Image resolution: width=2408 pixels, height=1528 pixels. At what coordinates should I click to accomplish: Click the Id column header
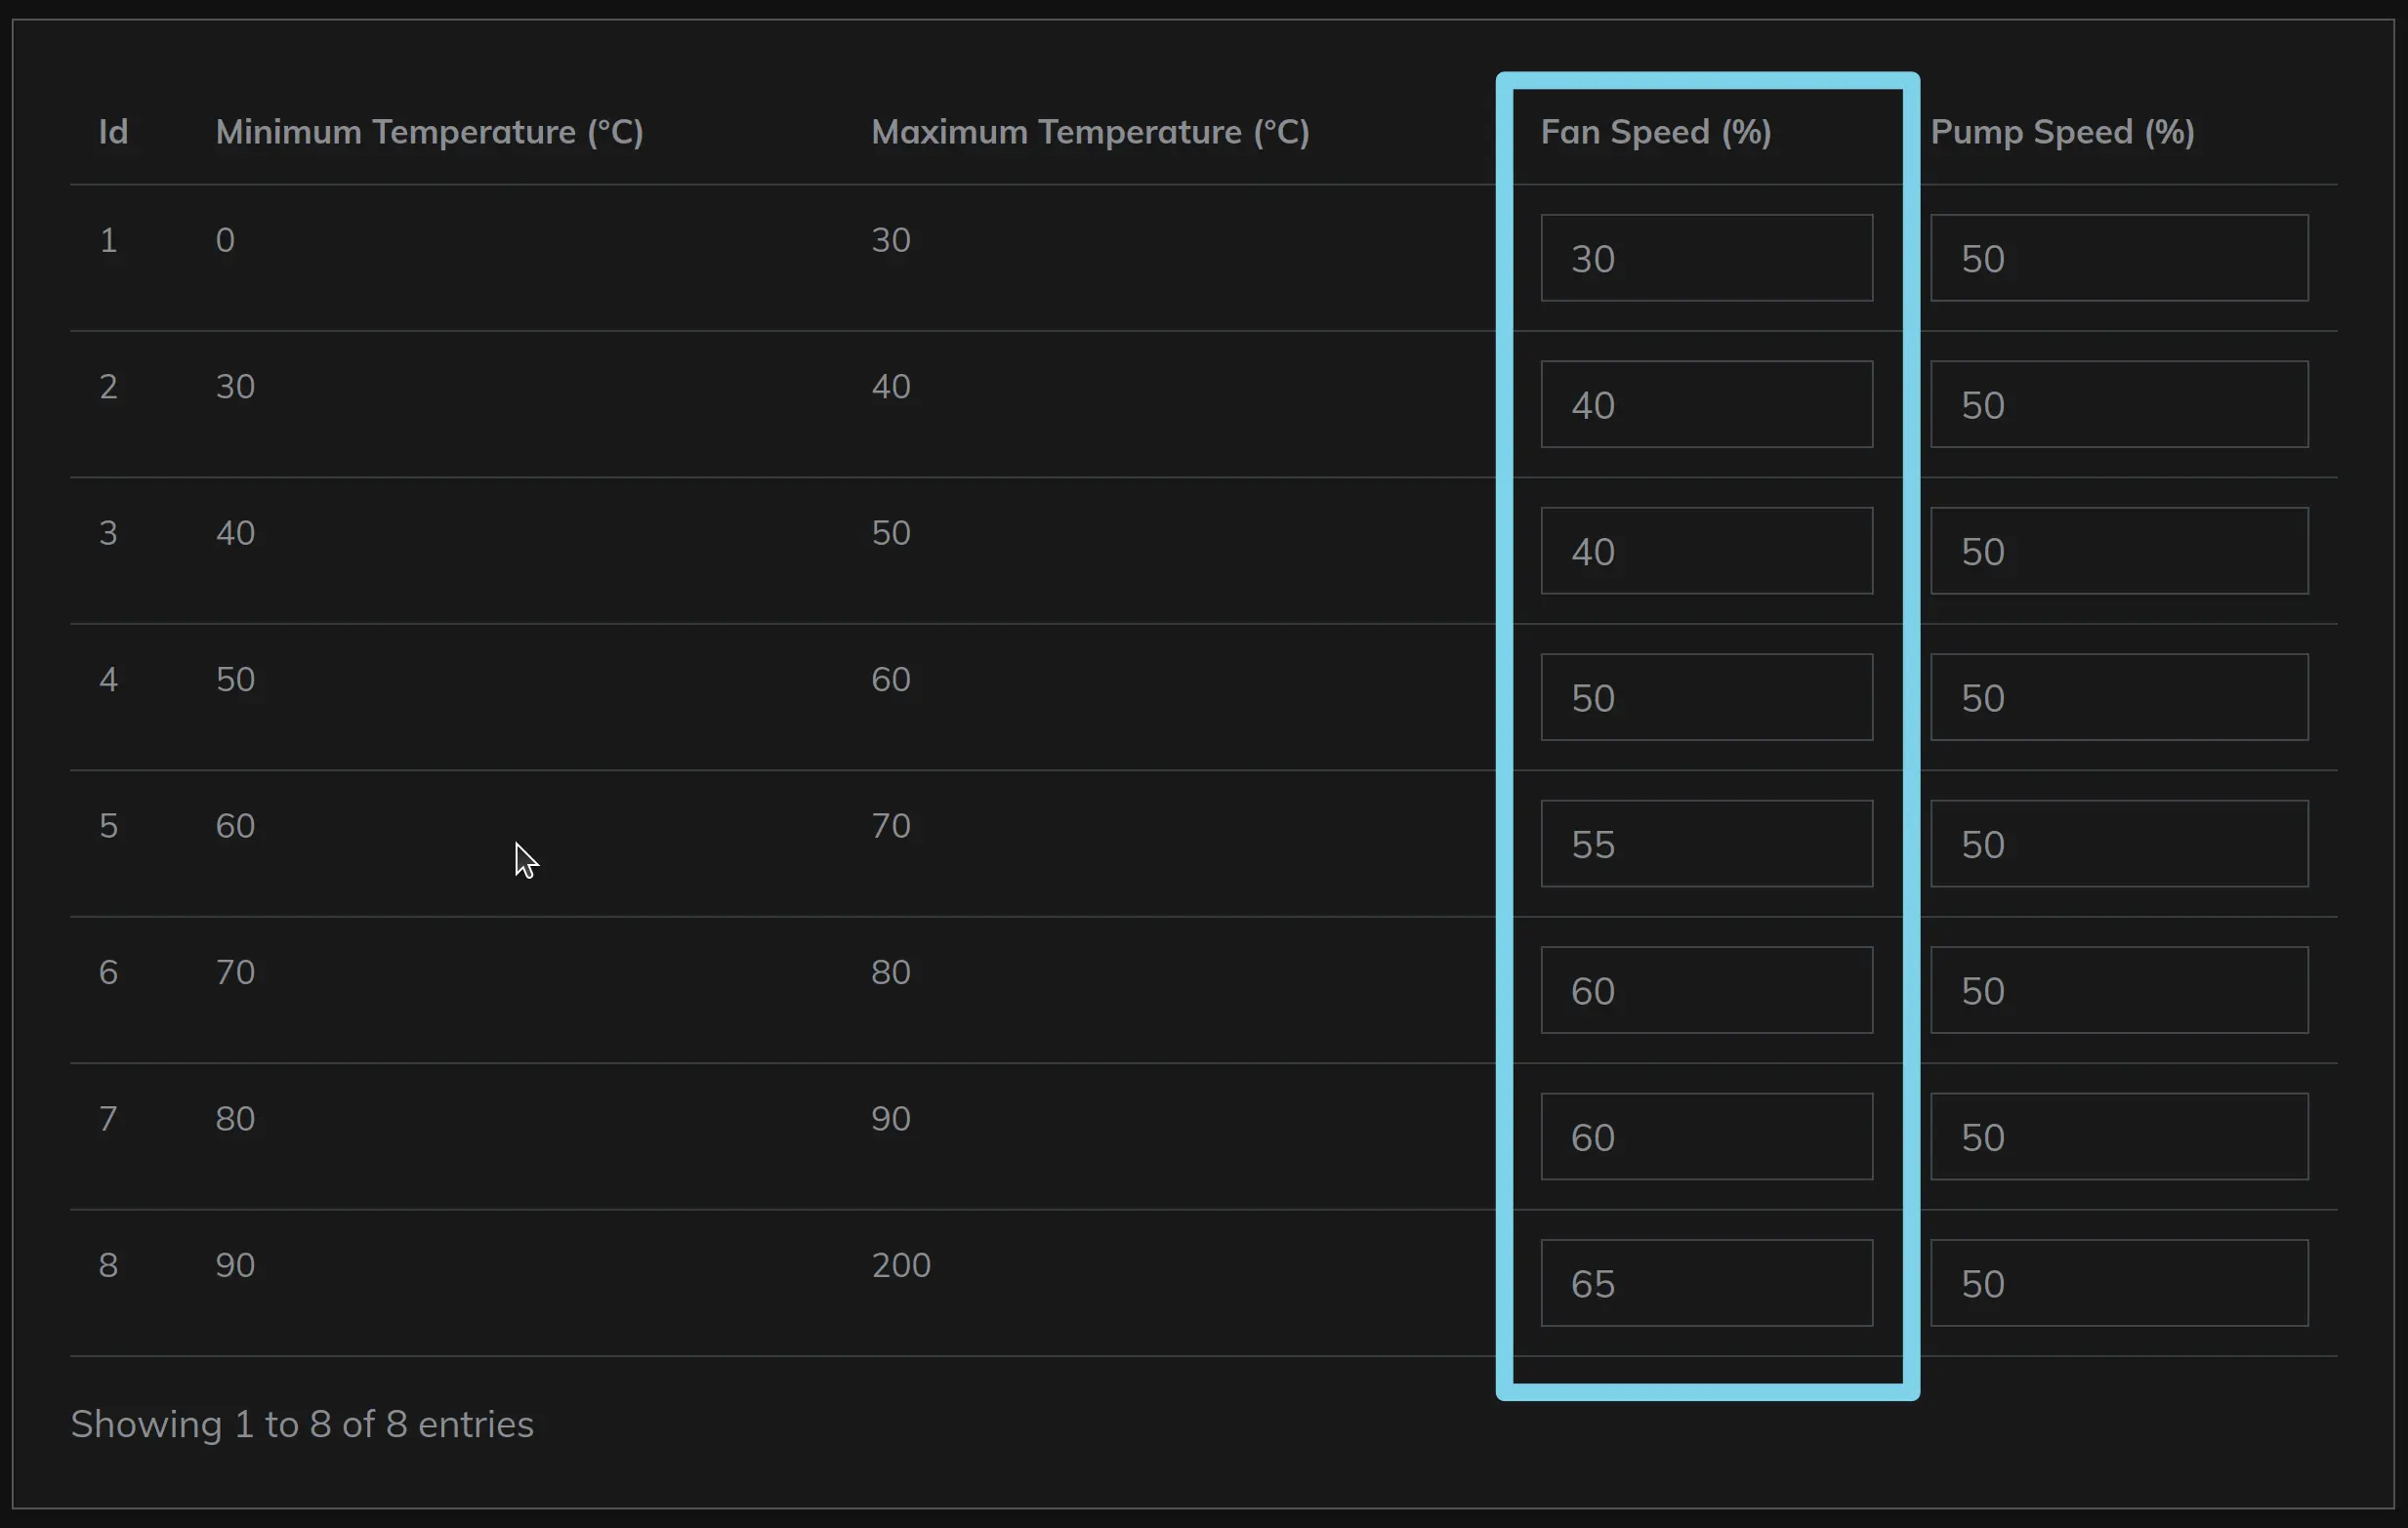(113, 132)
